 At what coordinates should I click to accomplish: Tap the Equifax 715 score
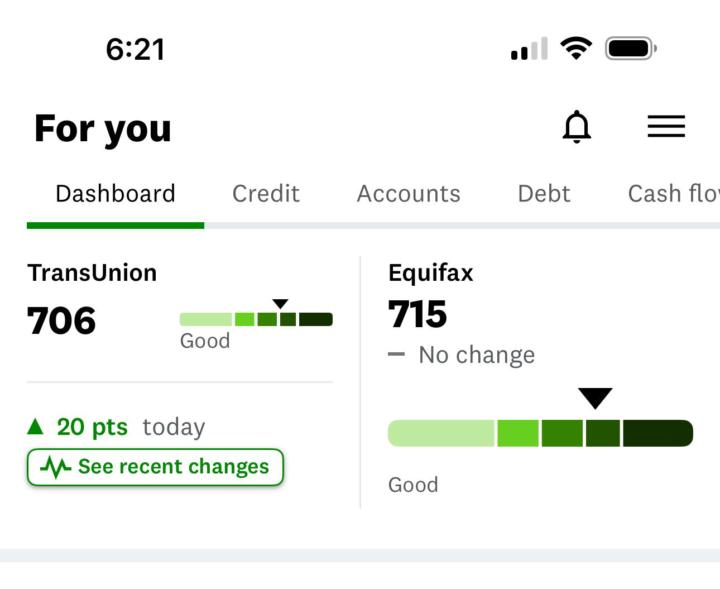418,315
